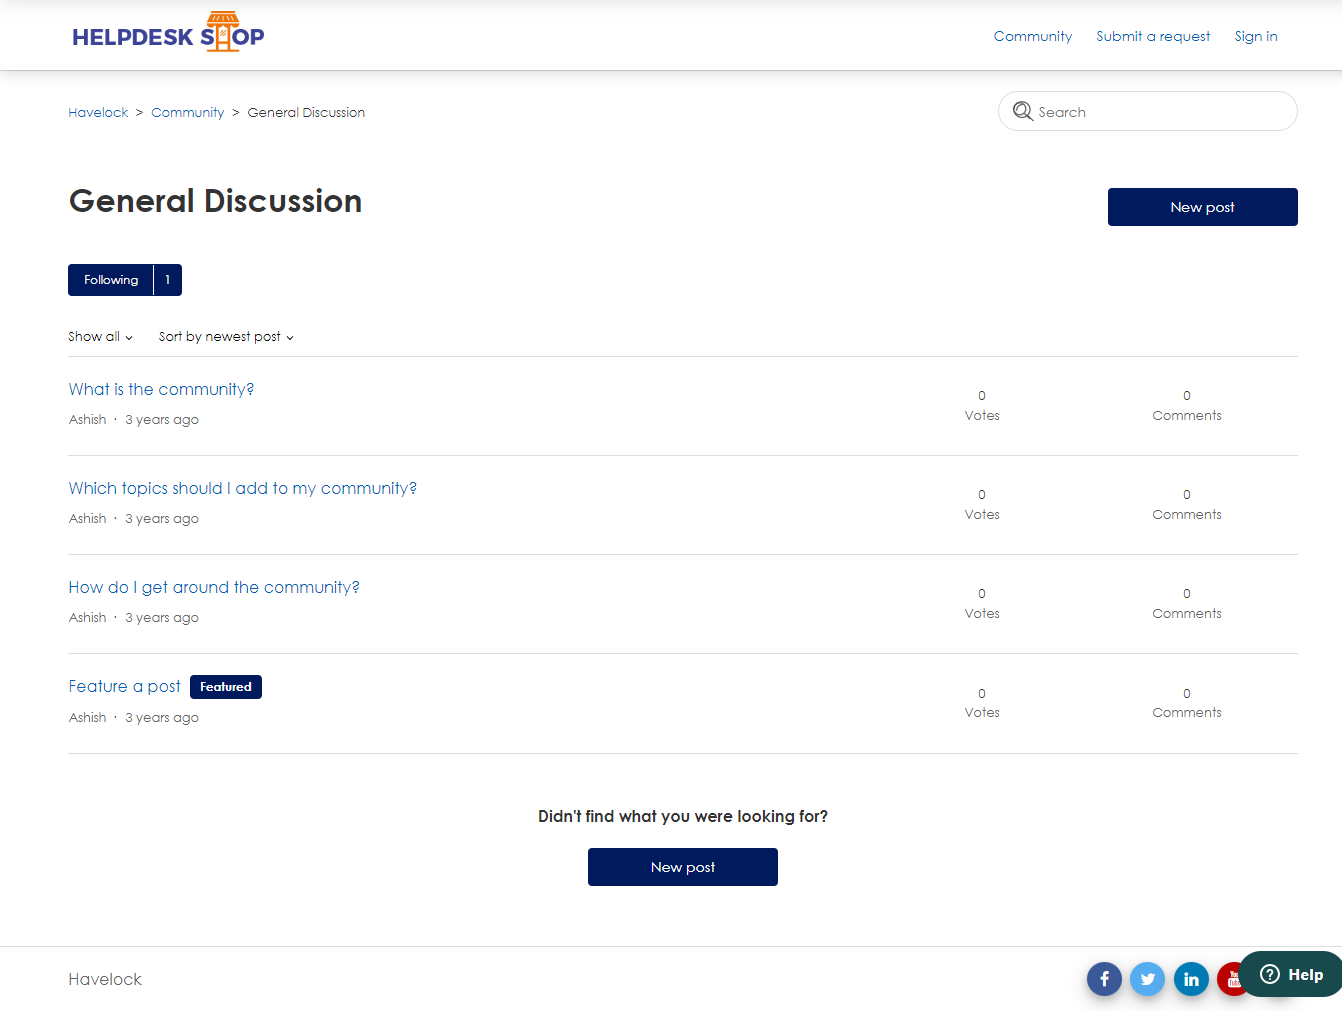Go to Havelock breadcrumb link

(x=98, y=113)
